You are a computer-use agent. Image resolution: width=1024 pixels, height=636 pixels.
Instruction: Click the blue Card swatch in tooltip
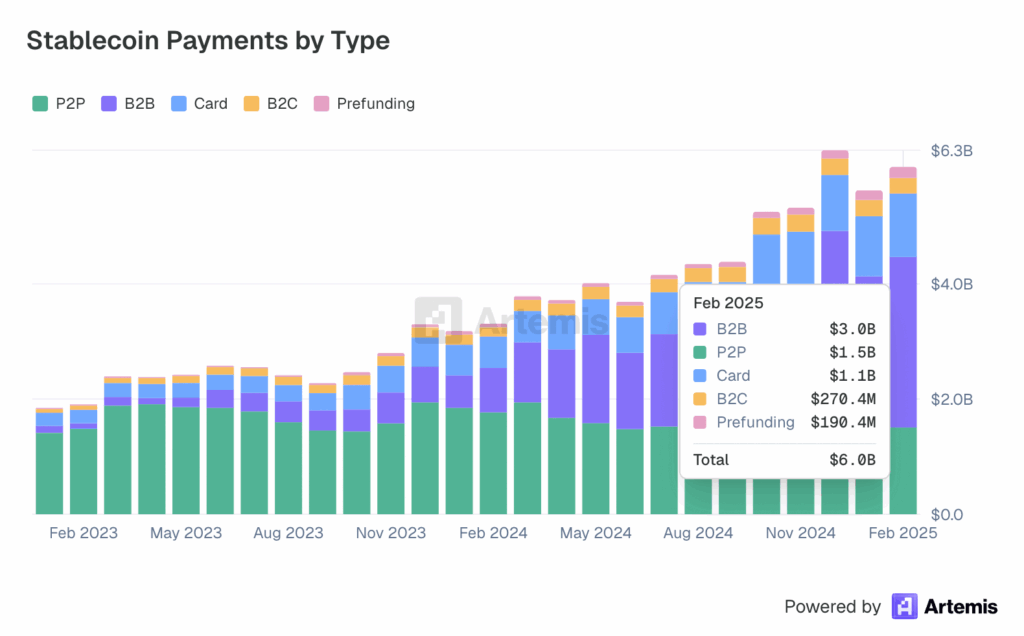point(698,376)
